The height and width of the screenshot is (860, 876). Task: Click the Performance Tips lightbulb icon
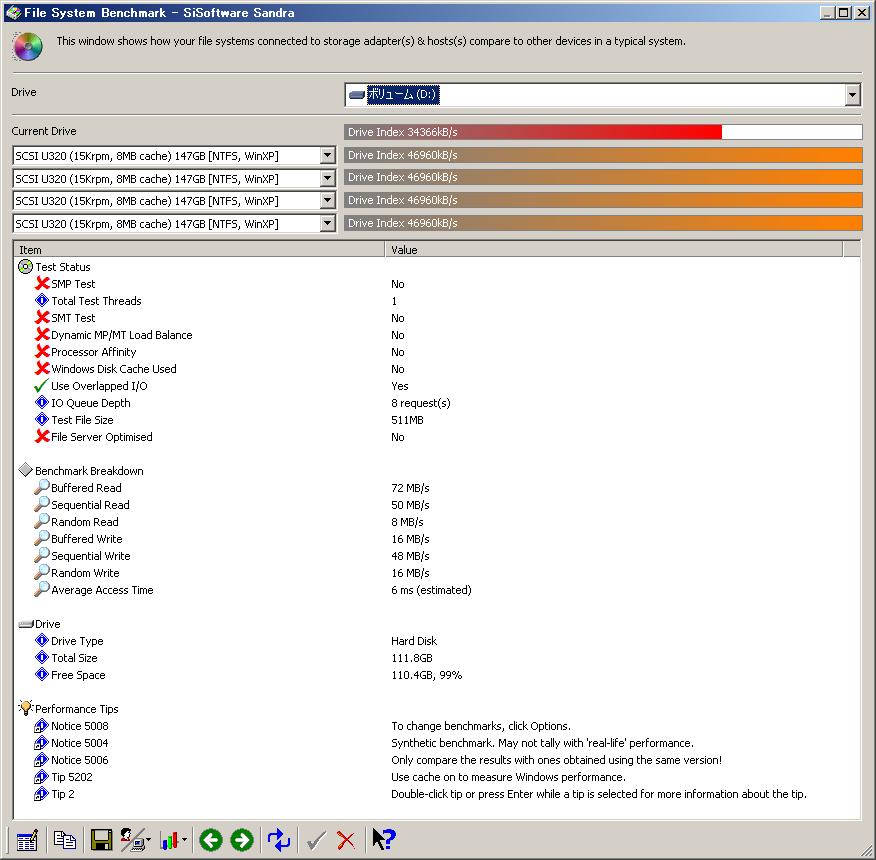(26, 708)
